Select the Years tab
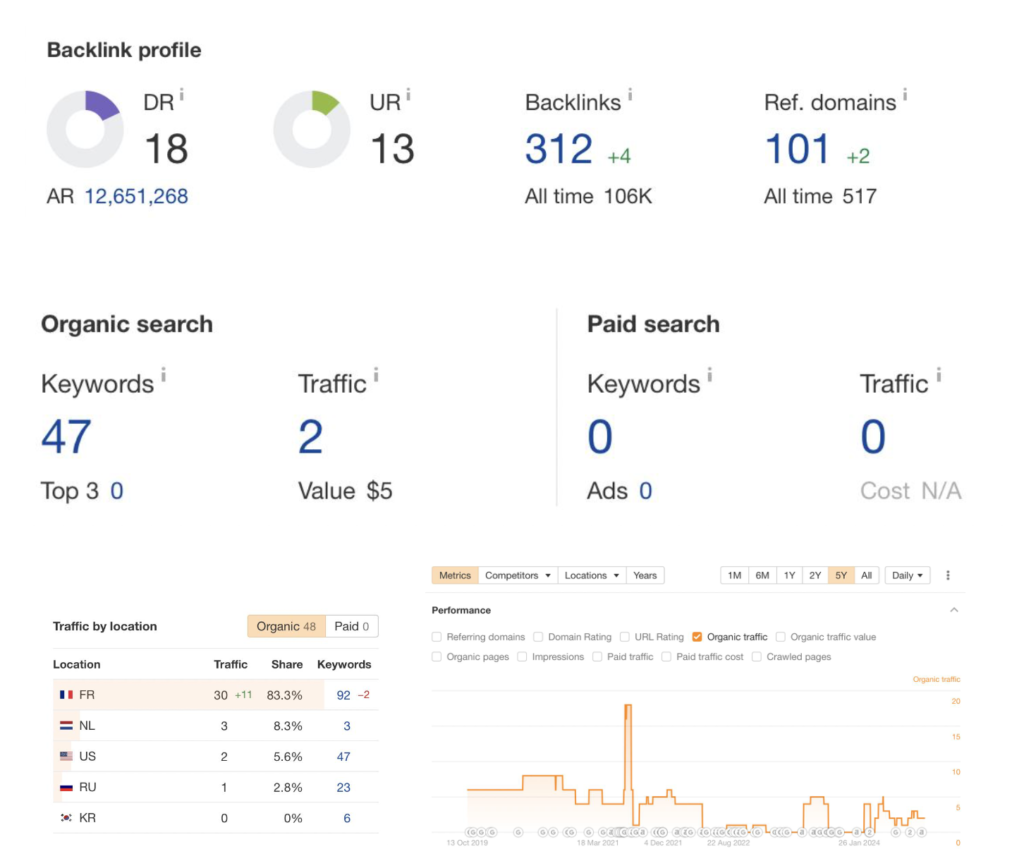The image size is (1024, 849). 645,575
